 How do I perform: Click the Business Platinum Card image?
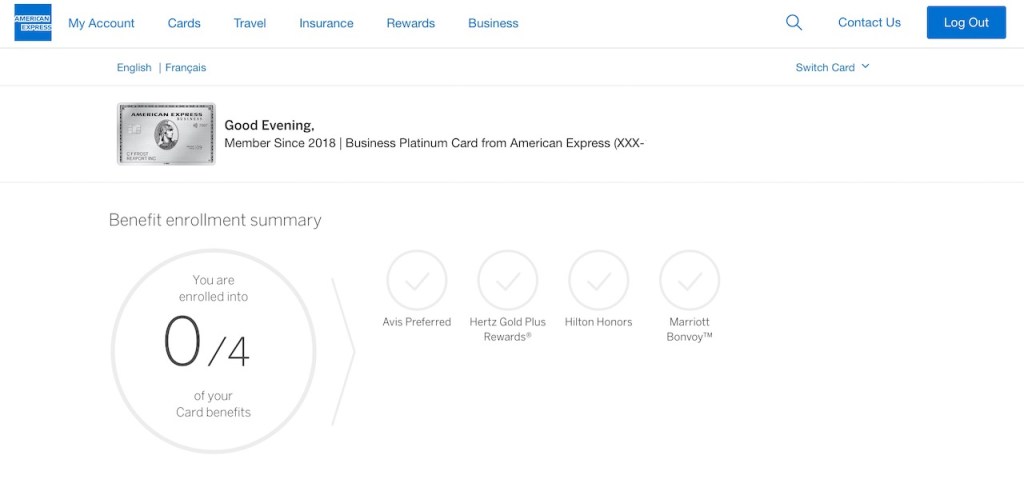[x=166, y=134]
